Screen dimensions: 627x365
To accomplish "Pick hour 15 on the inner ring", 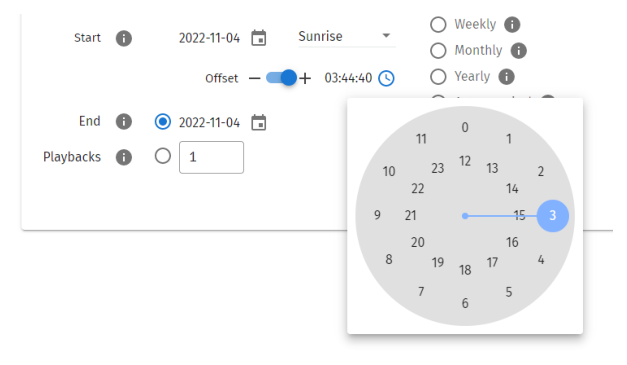I will click(x=519, y=216).
